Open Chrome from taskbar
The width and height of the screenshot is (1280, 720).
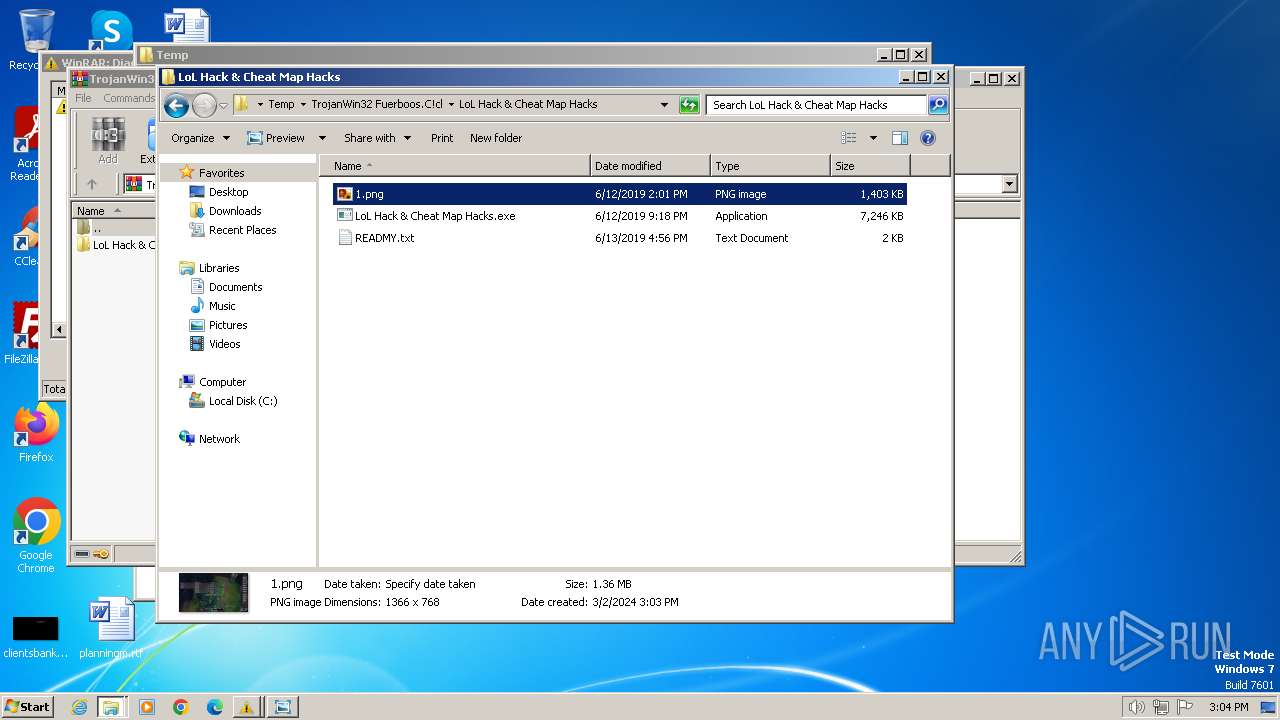pyautogui.click(x=181, y=707)
